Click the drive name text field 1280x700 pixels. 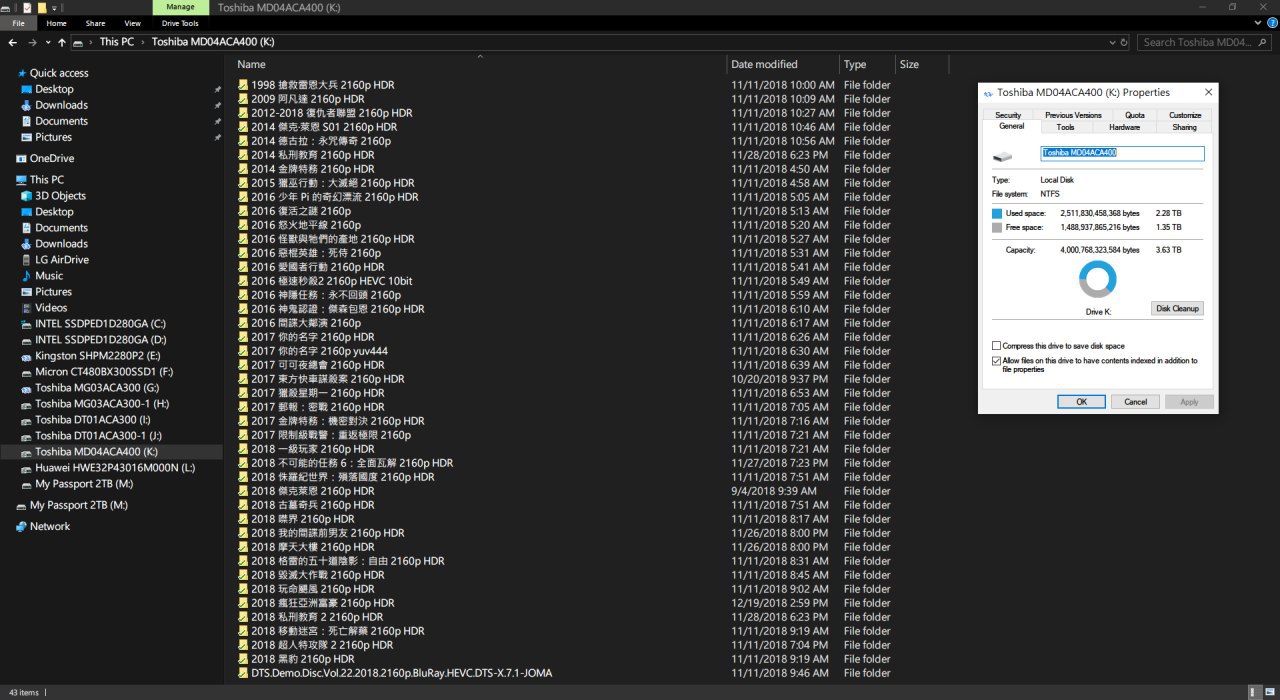point(1122,153)
